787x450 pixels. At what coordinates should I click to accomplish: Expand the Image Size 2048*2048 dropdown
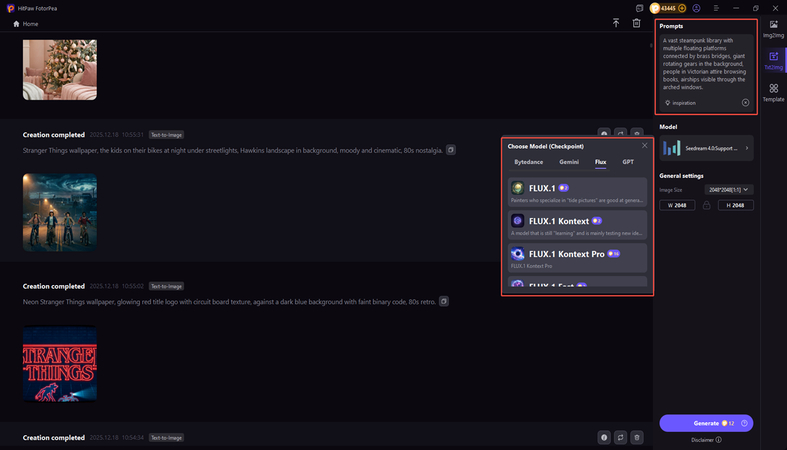[729, 190]
